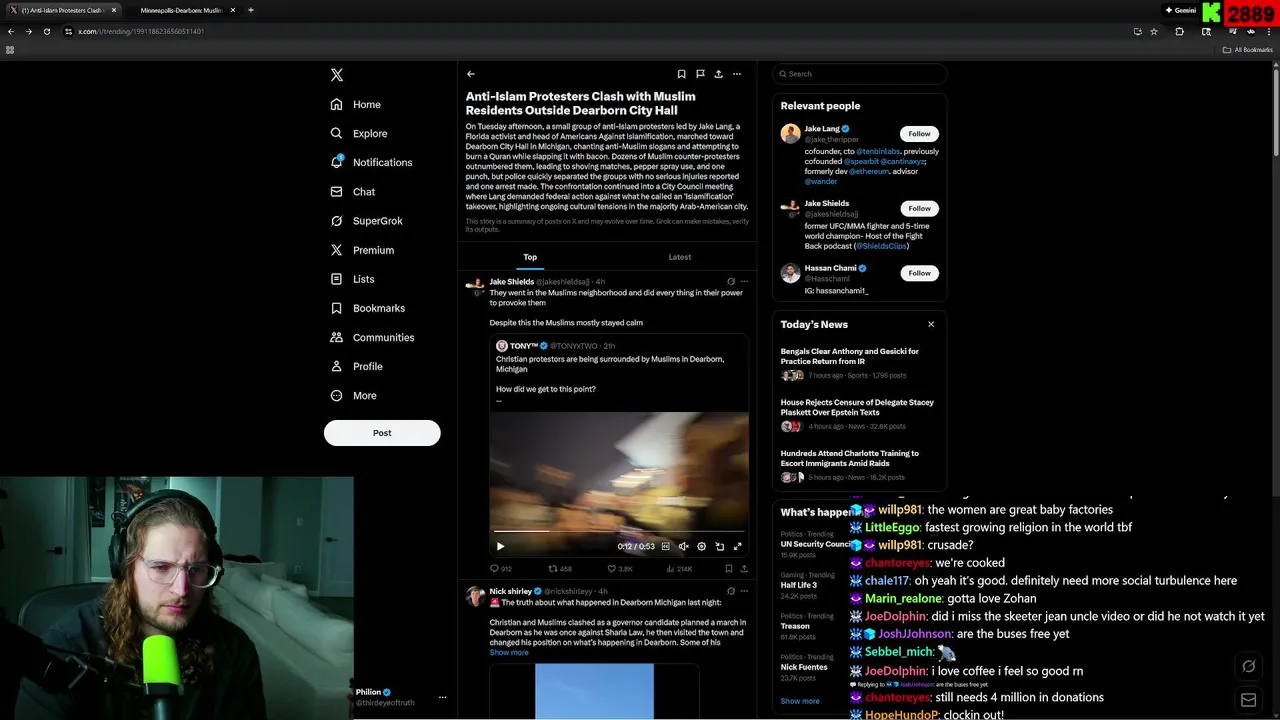Image resolution: width=1280 pixels, height=720 pixels.
Task: Open the story's more options menu
Action: (737, 74)
